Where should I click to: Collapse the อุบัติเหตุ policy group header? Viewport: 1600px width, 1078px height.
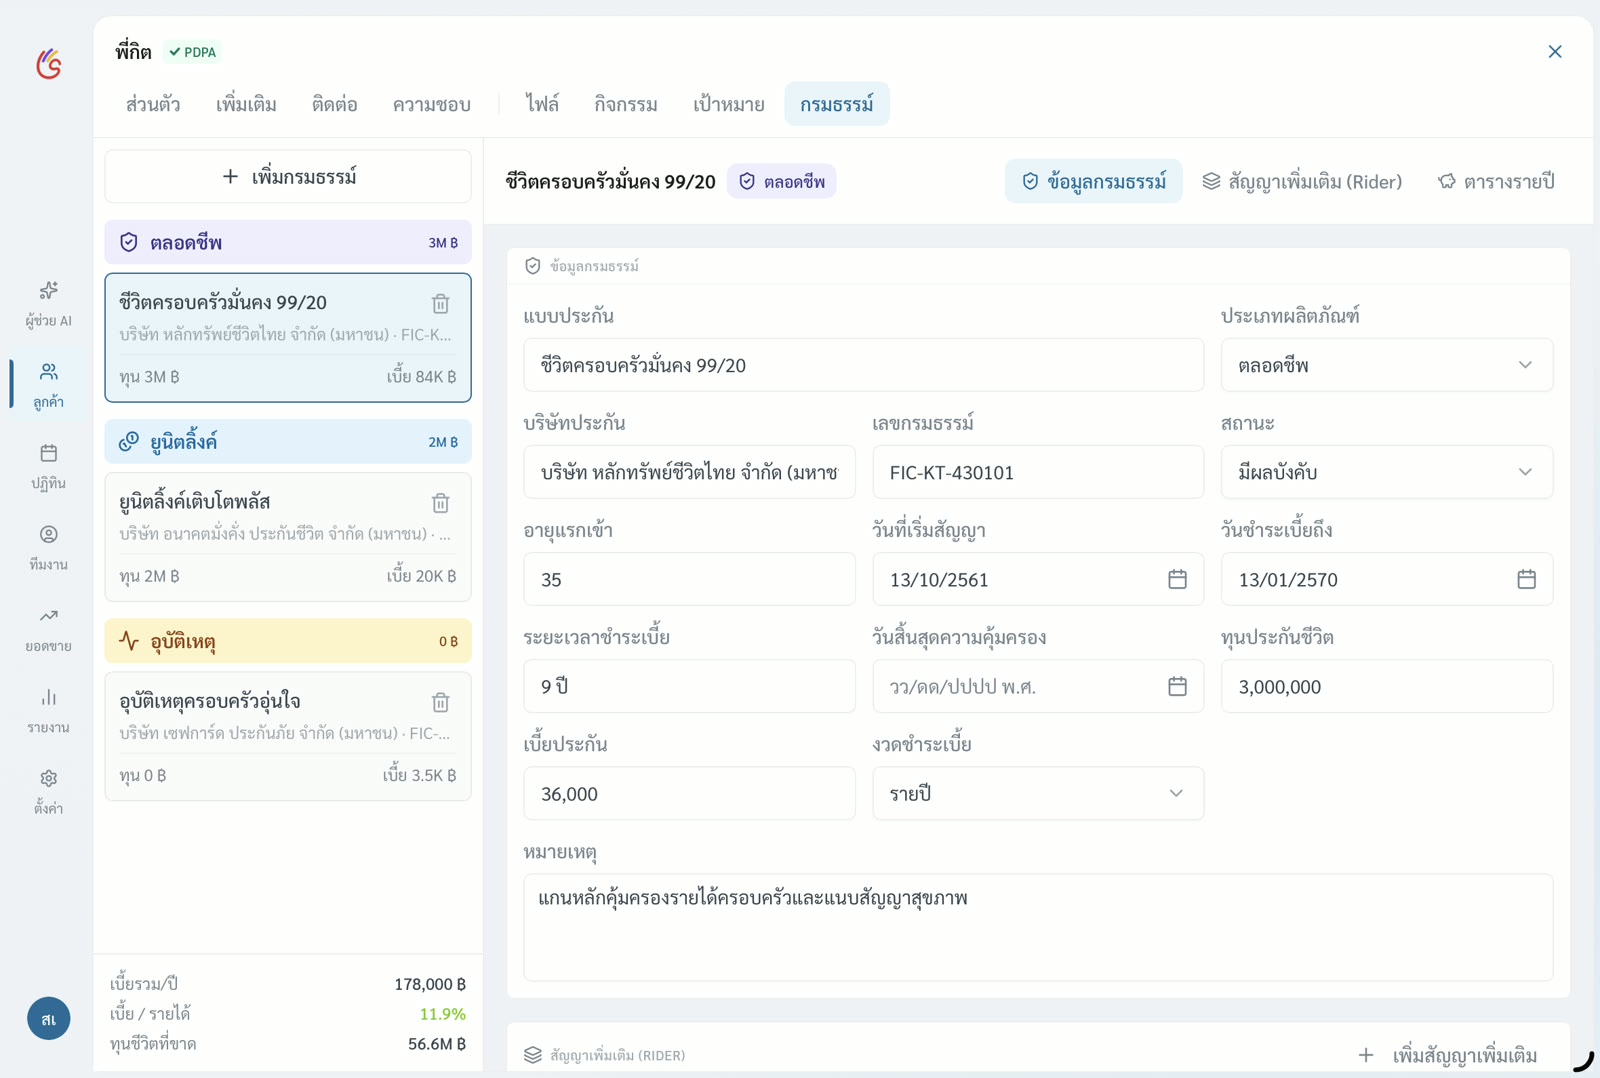point(288,641)
